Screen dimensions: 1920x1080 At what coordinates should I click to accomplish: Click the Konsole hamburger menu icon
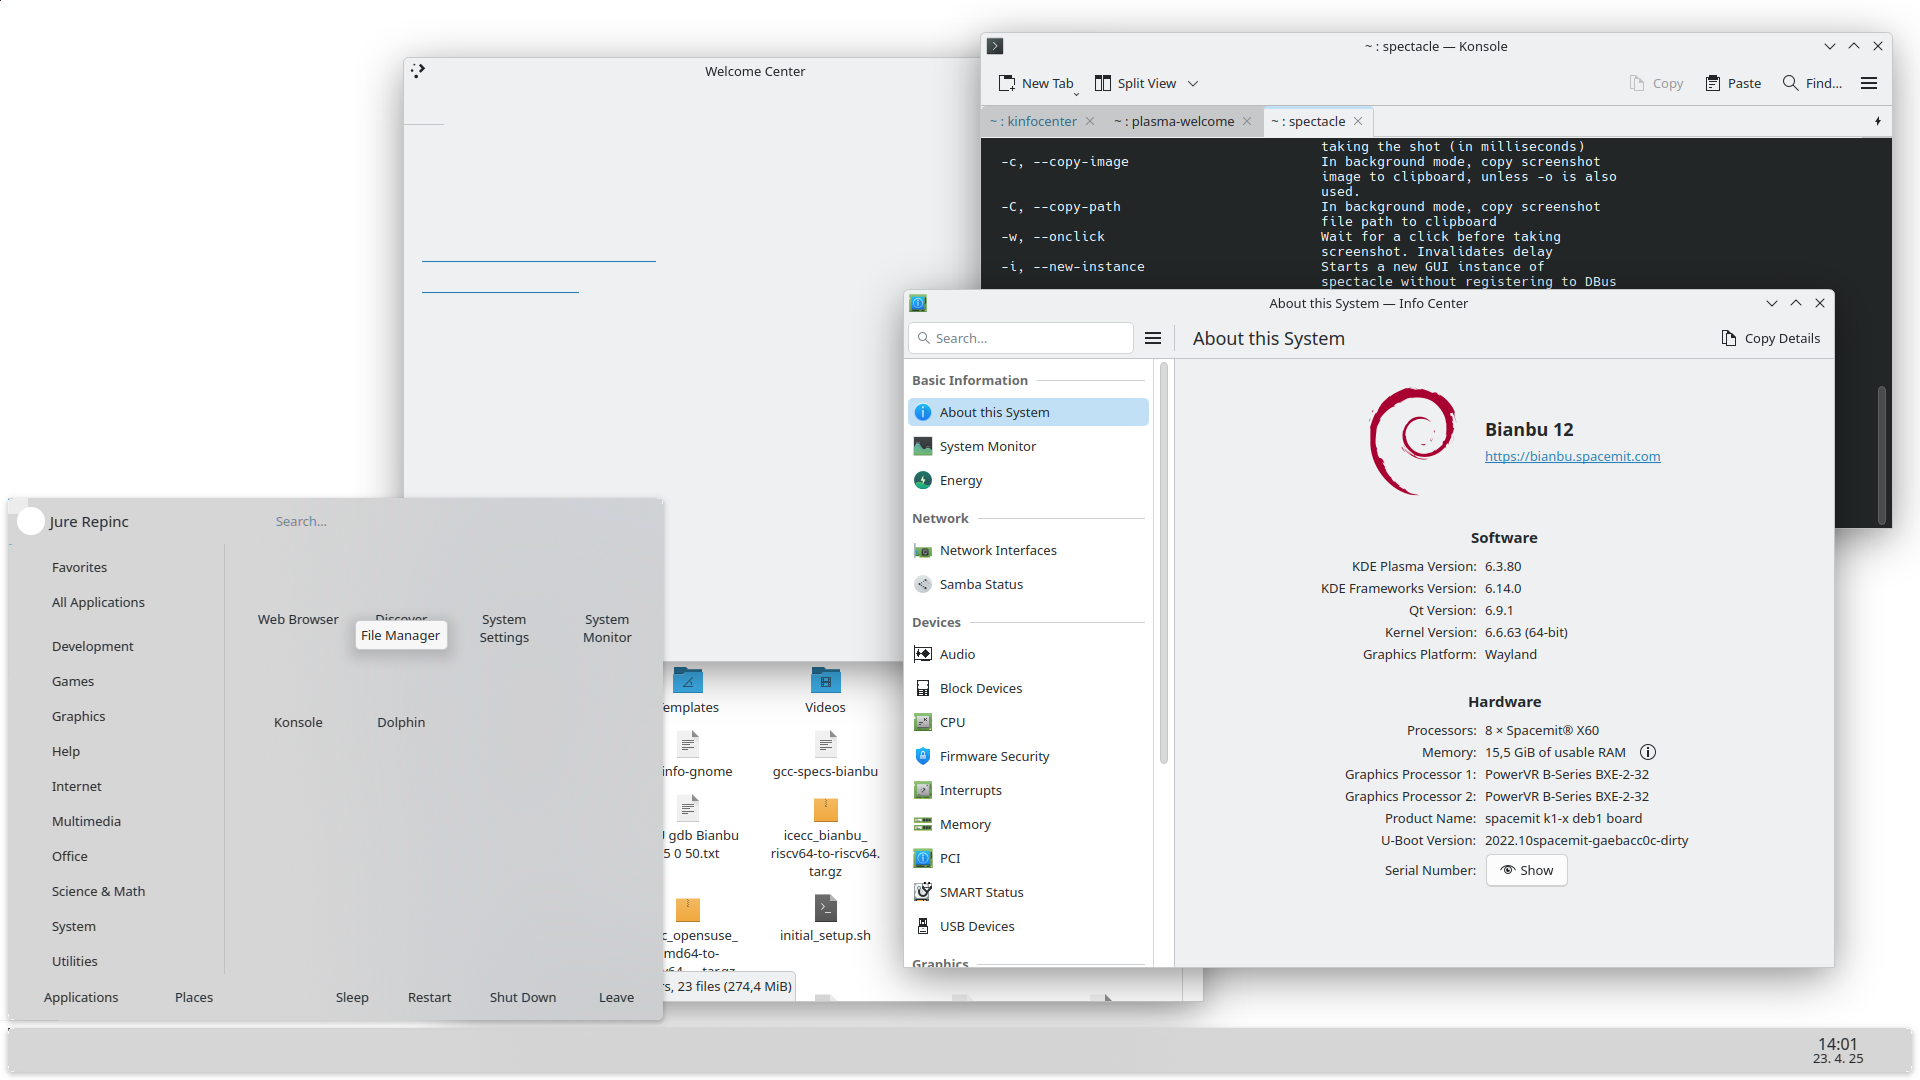(1869, 83)
